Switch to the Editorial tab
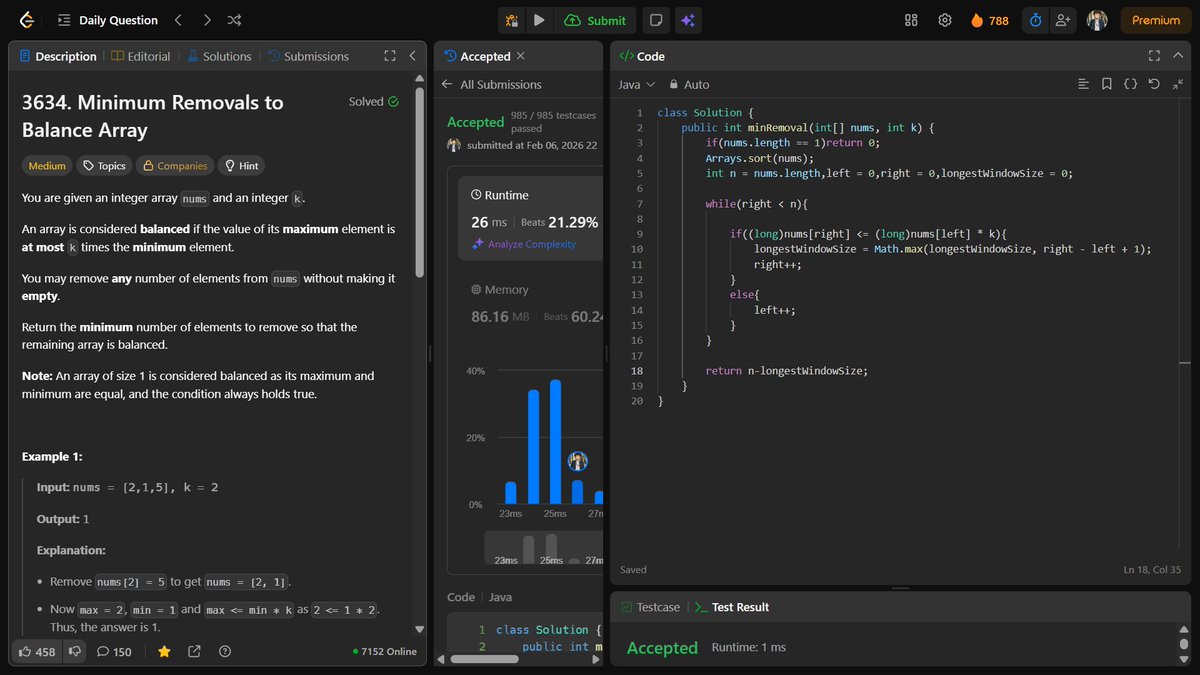Screen dimensions: 1200x675 pos(141,56)
